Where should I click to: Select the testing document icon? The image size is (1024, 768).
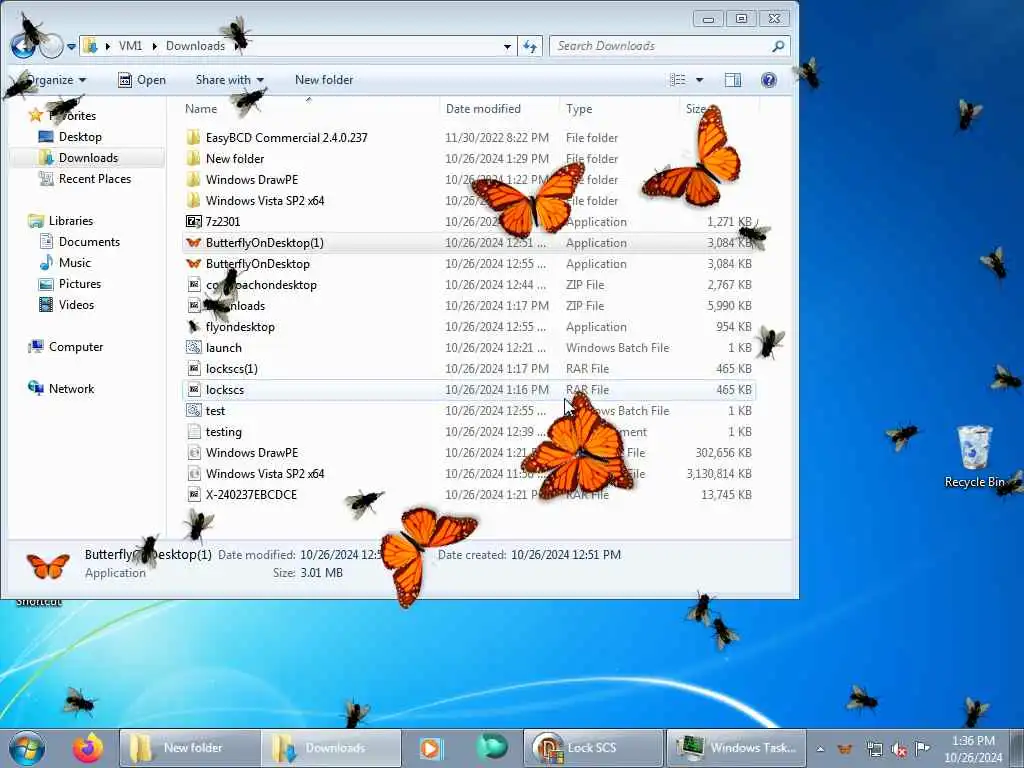click(x=193, y=431)
